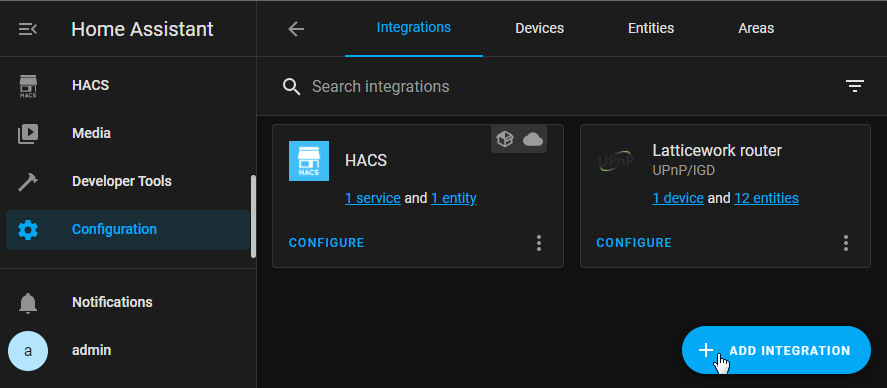Open the 12 entities link
This screenshot has height=388, width=887.
766,198
